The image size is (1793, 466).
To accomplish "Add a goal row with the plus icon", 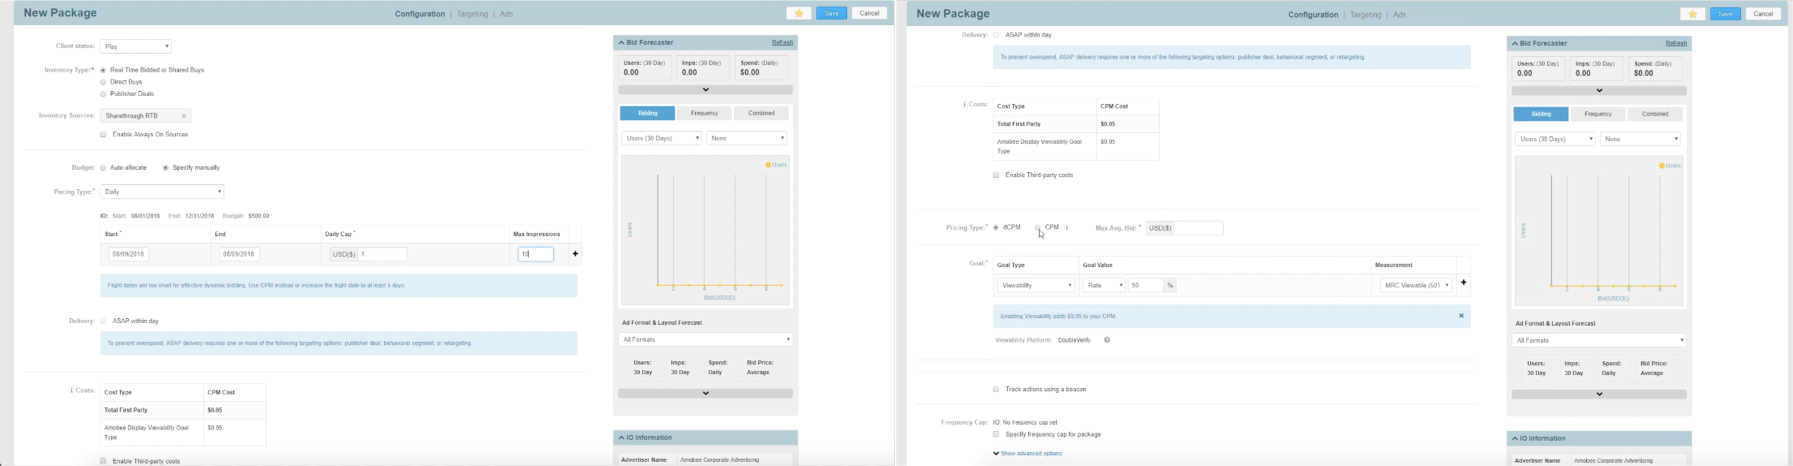I will click(1463, 283).
